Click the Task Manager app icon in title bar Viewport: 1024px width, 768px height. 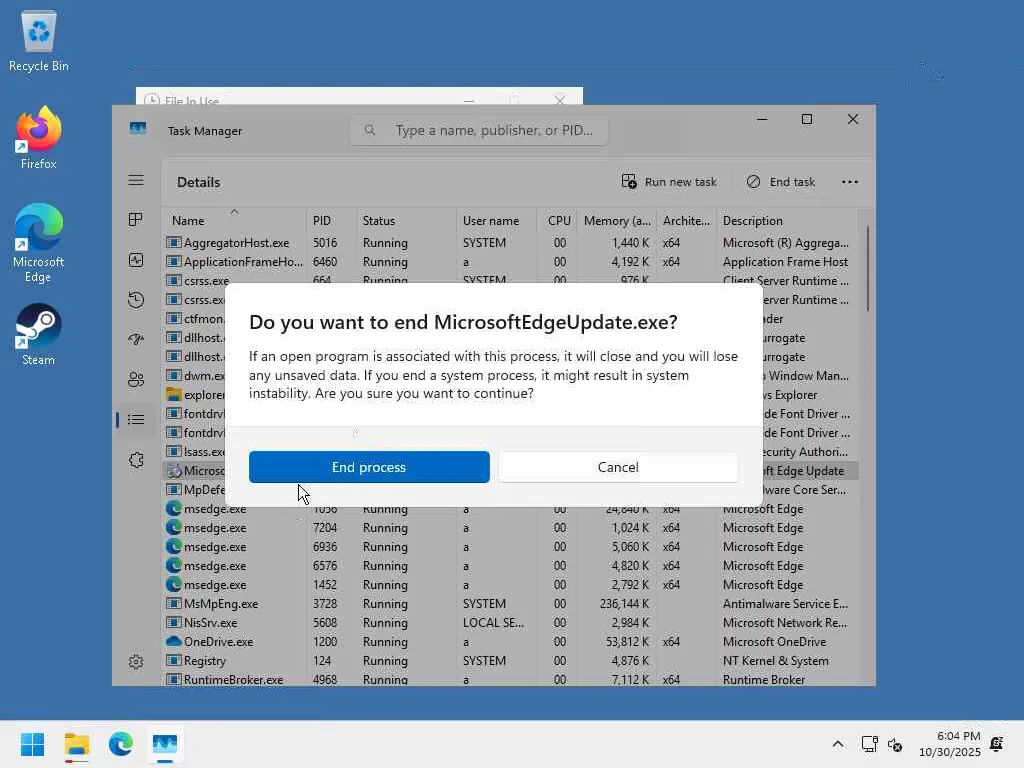pos(138,128)
